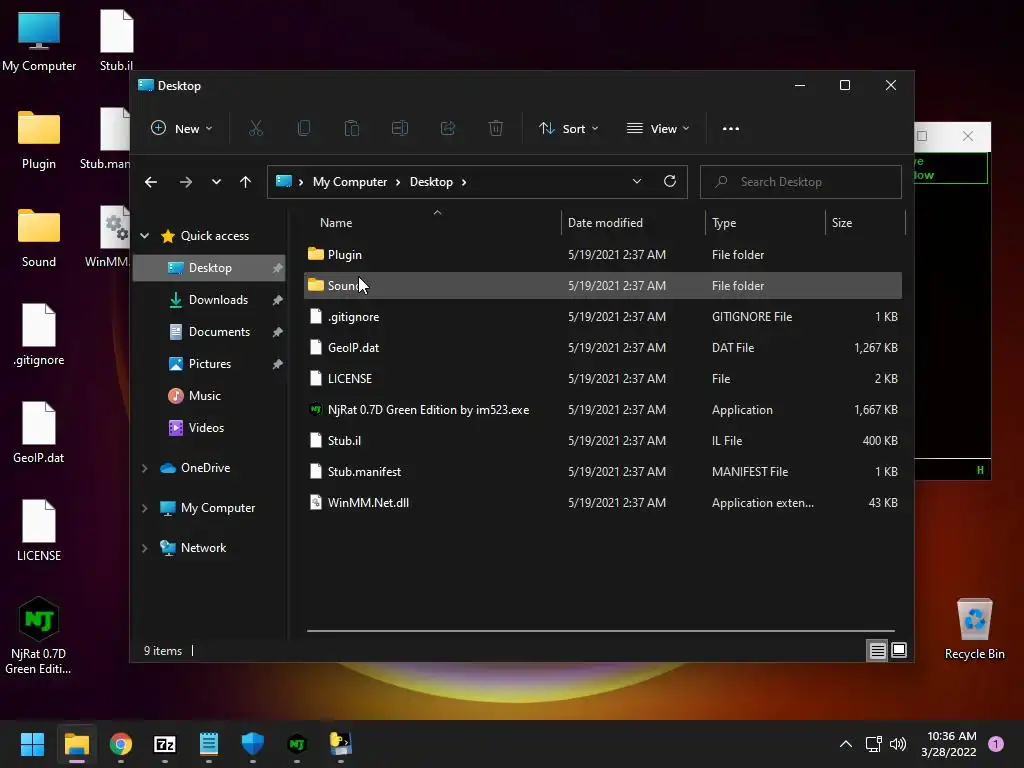Select the Plugin folder row
1024x768 pixels.
pos(604,255)
